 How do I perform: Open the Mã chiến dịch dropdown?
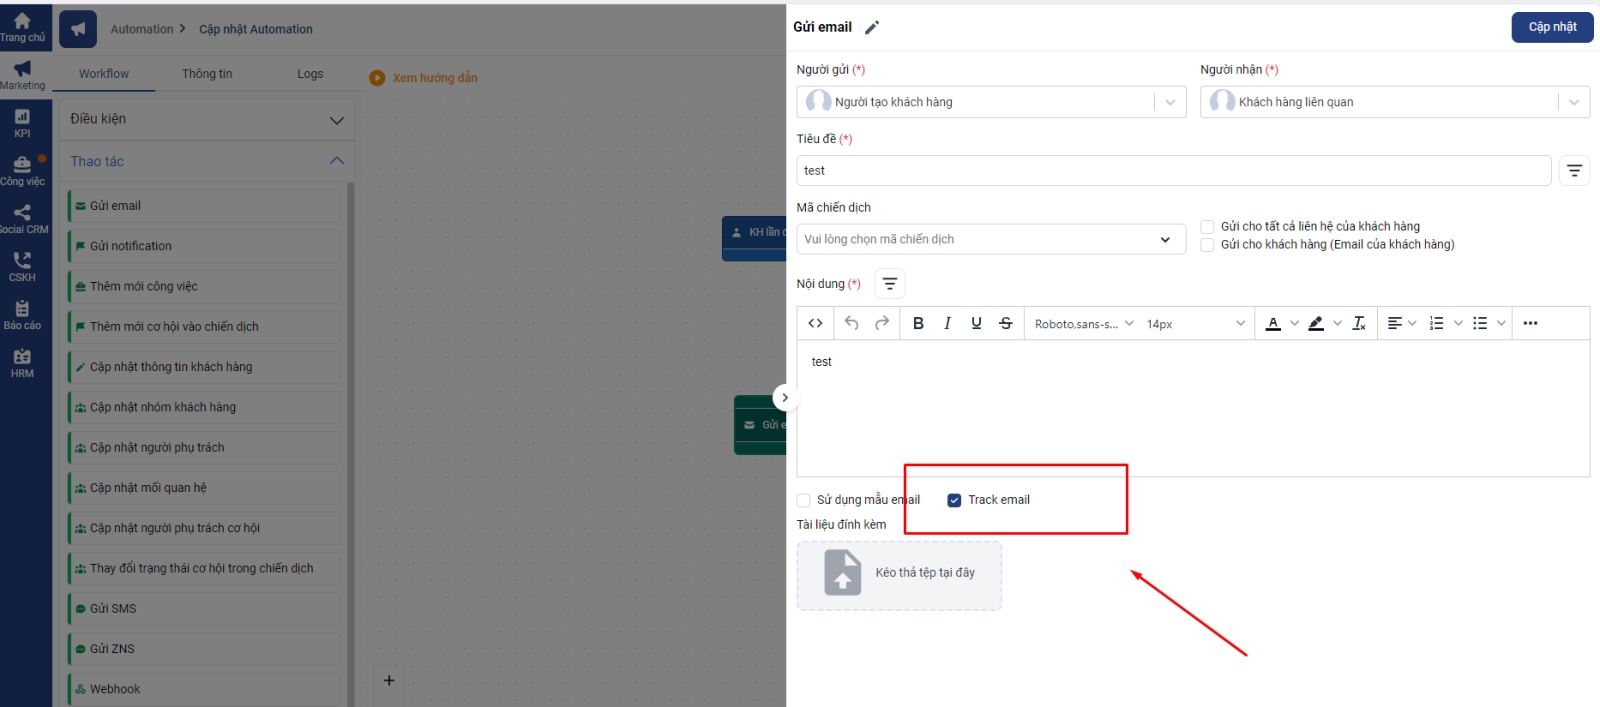tap(990, 239)
